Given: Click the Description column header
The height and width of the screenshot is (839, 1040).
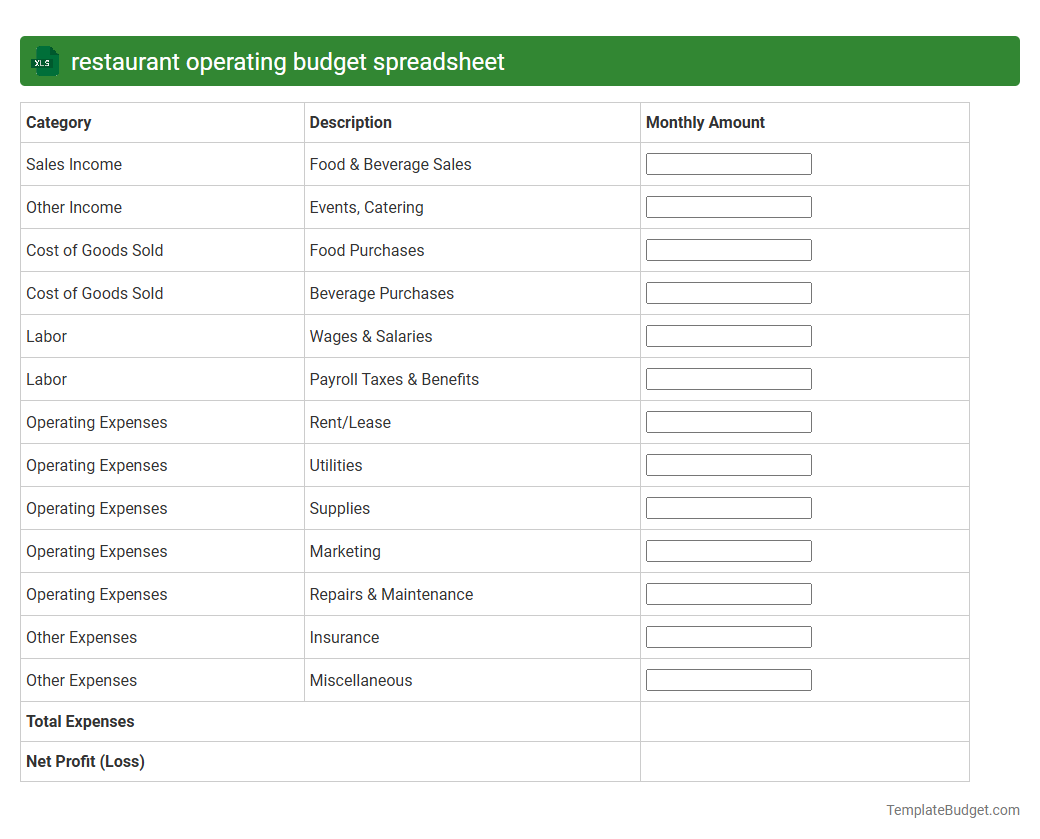Looking at the screenshot, I should 350,122.
